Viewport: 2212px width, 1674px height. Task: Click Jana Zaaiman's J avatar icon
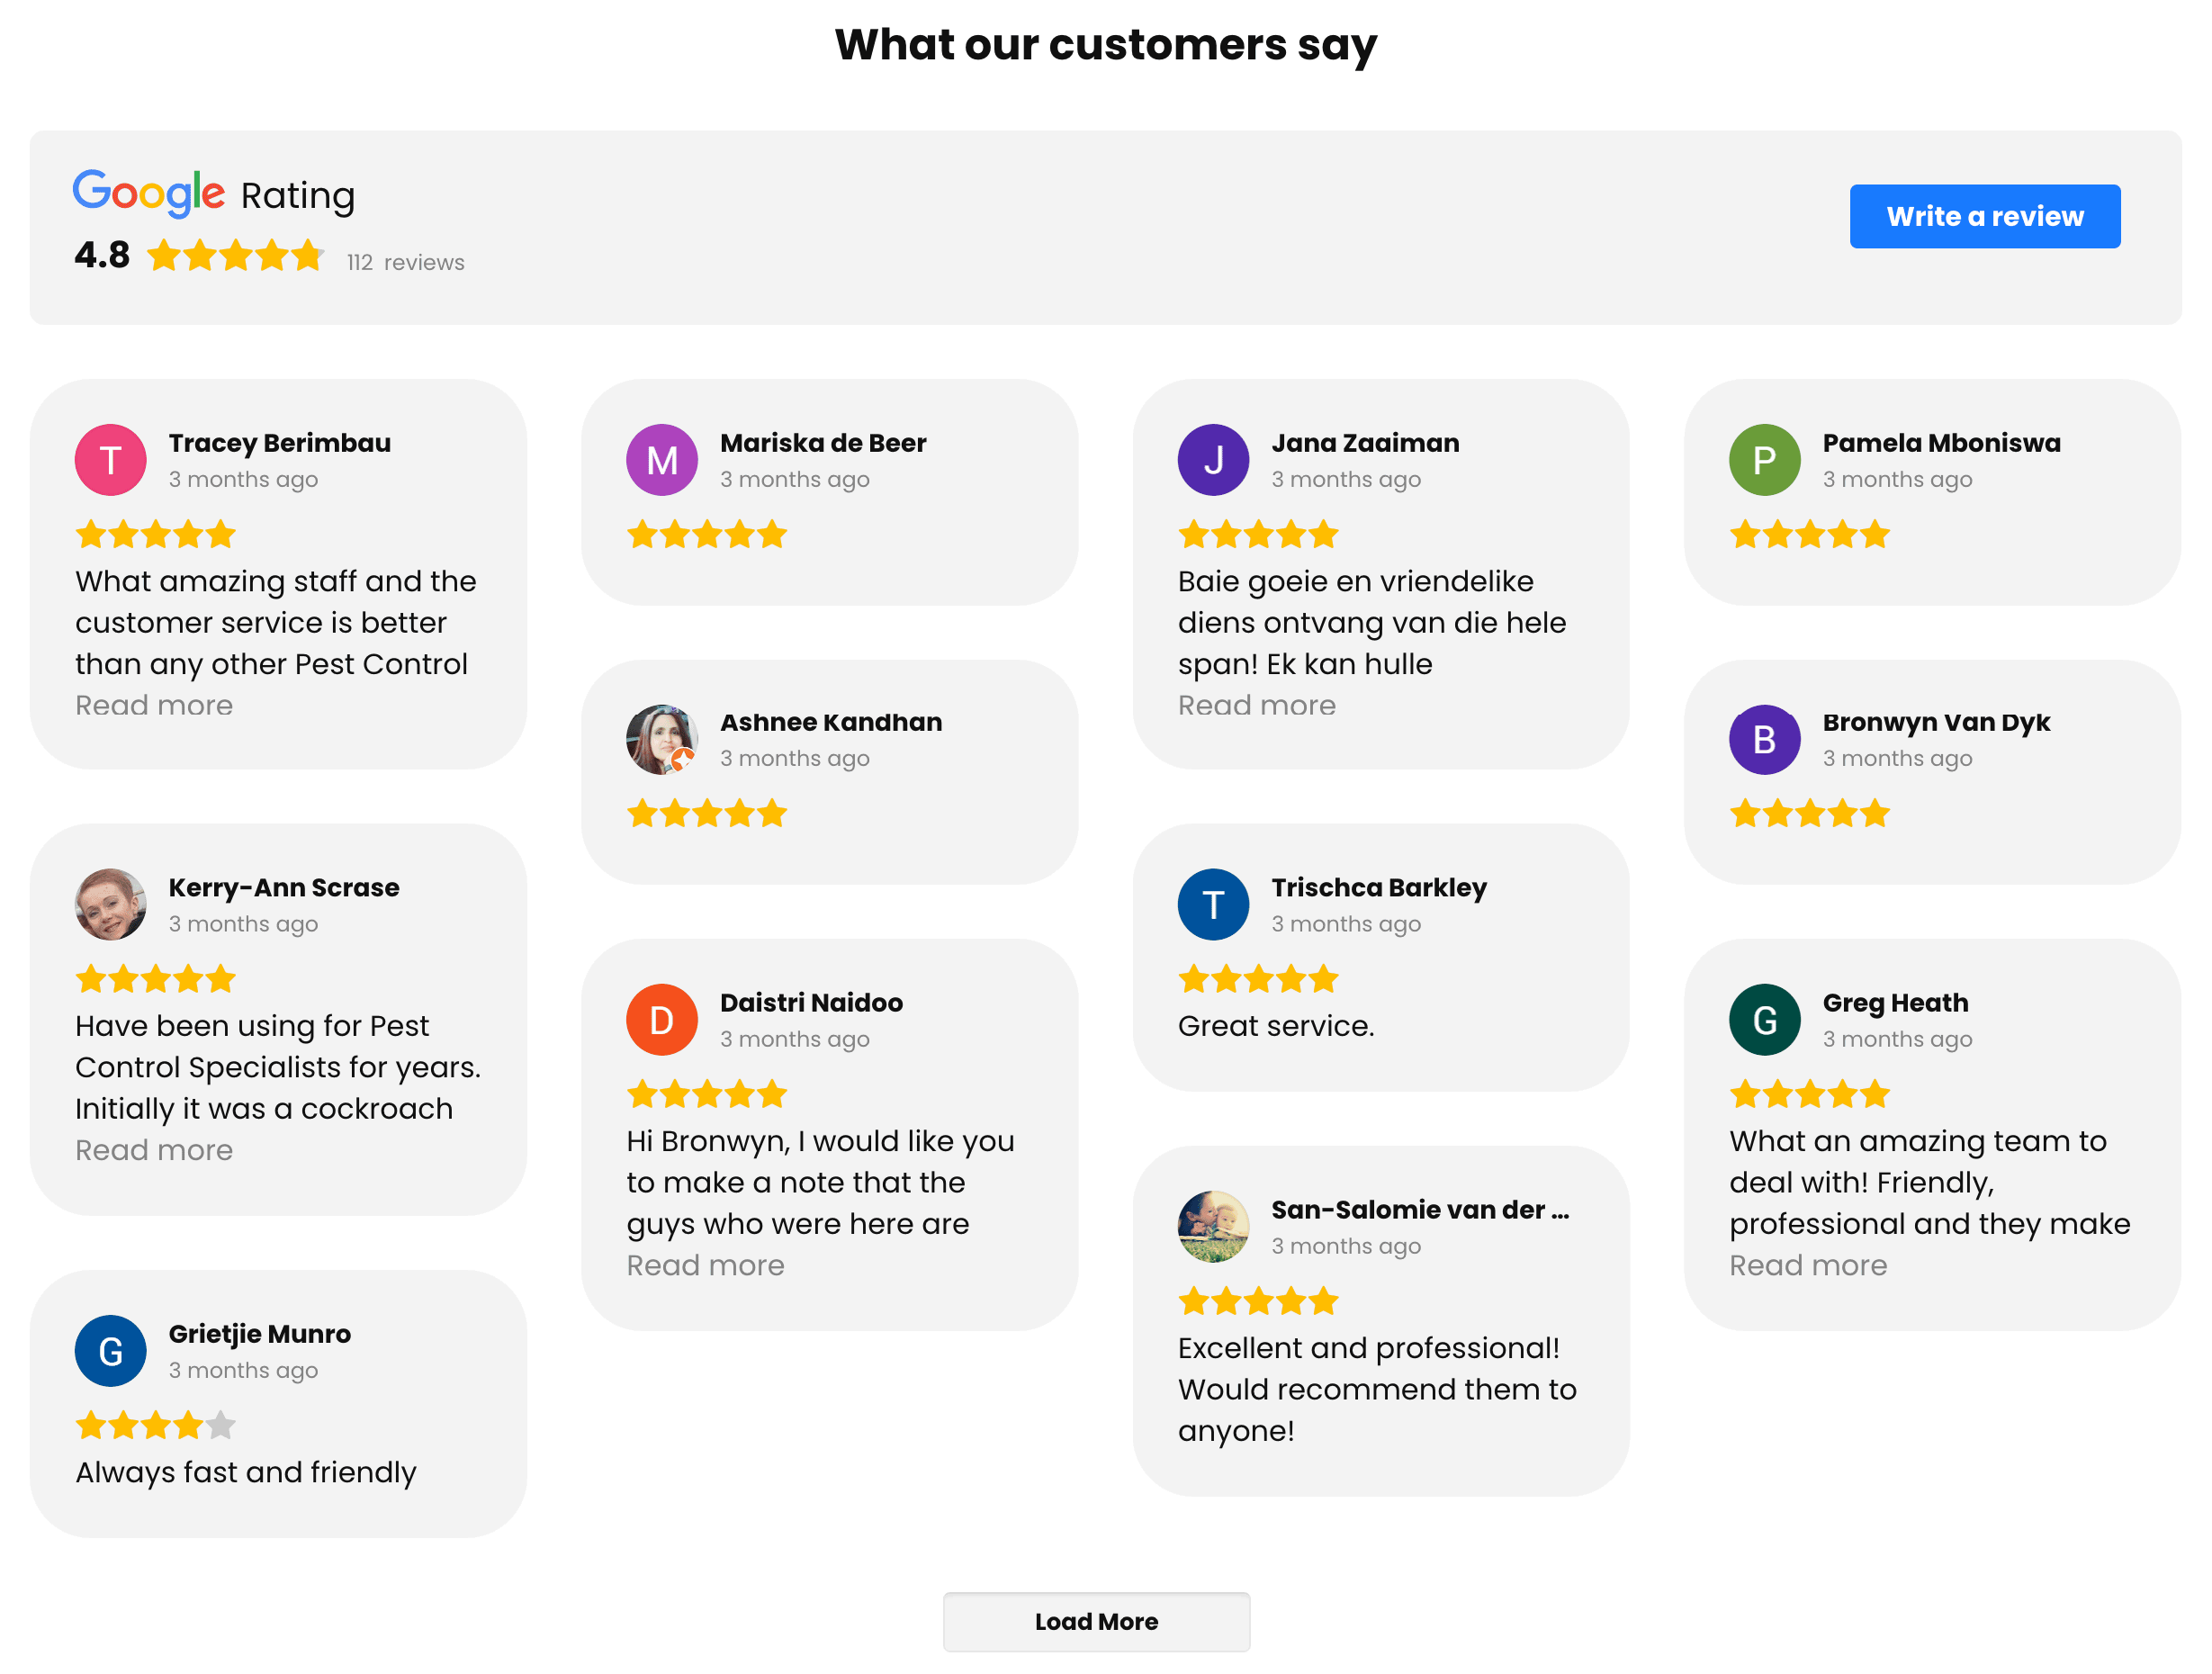pos(1213,460)
